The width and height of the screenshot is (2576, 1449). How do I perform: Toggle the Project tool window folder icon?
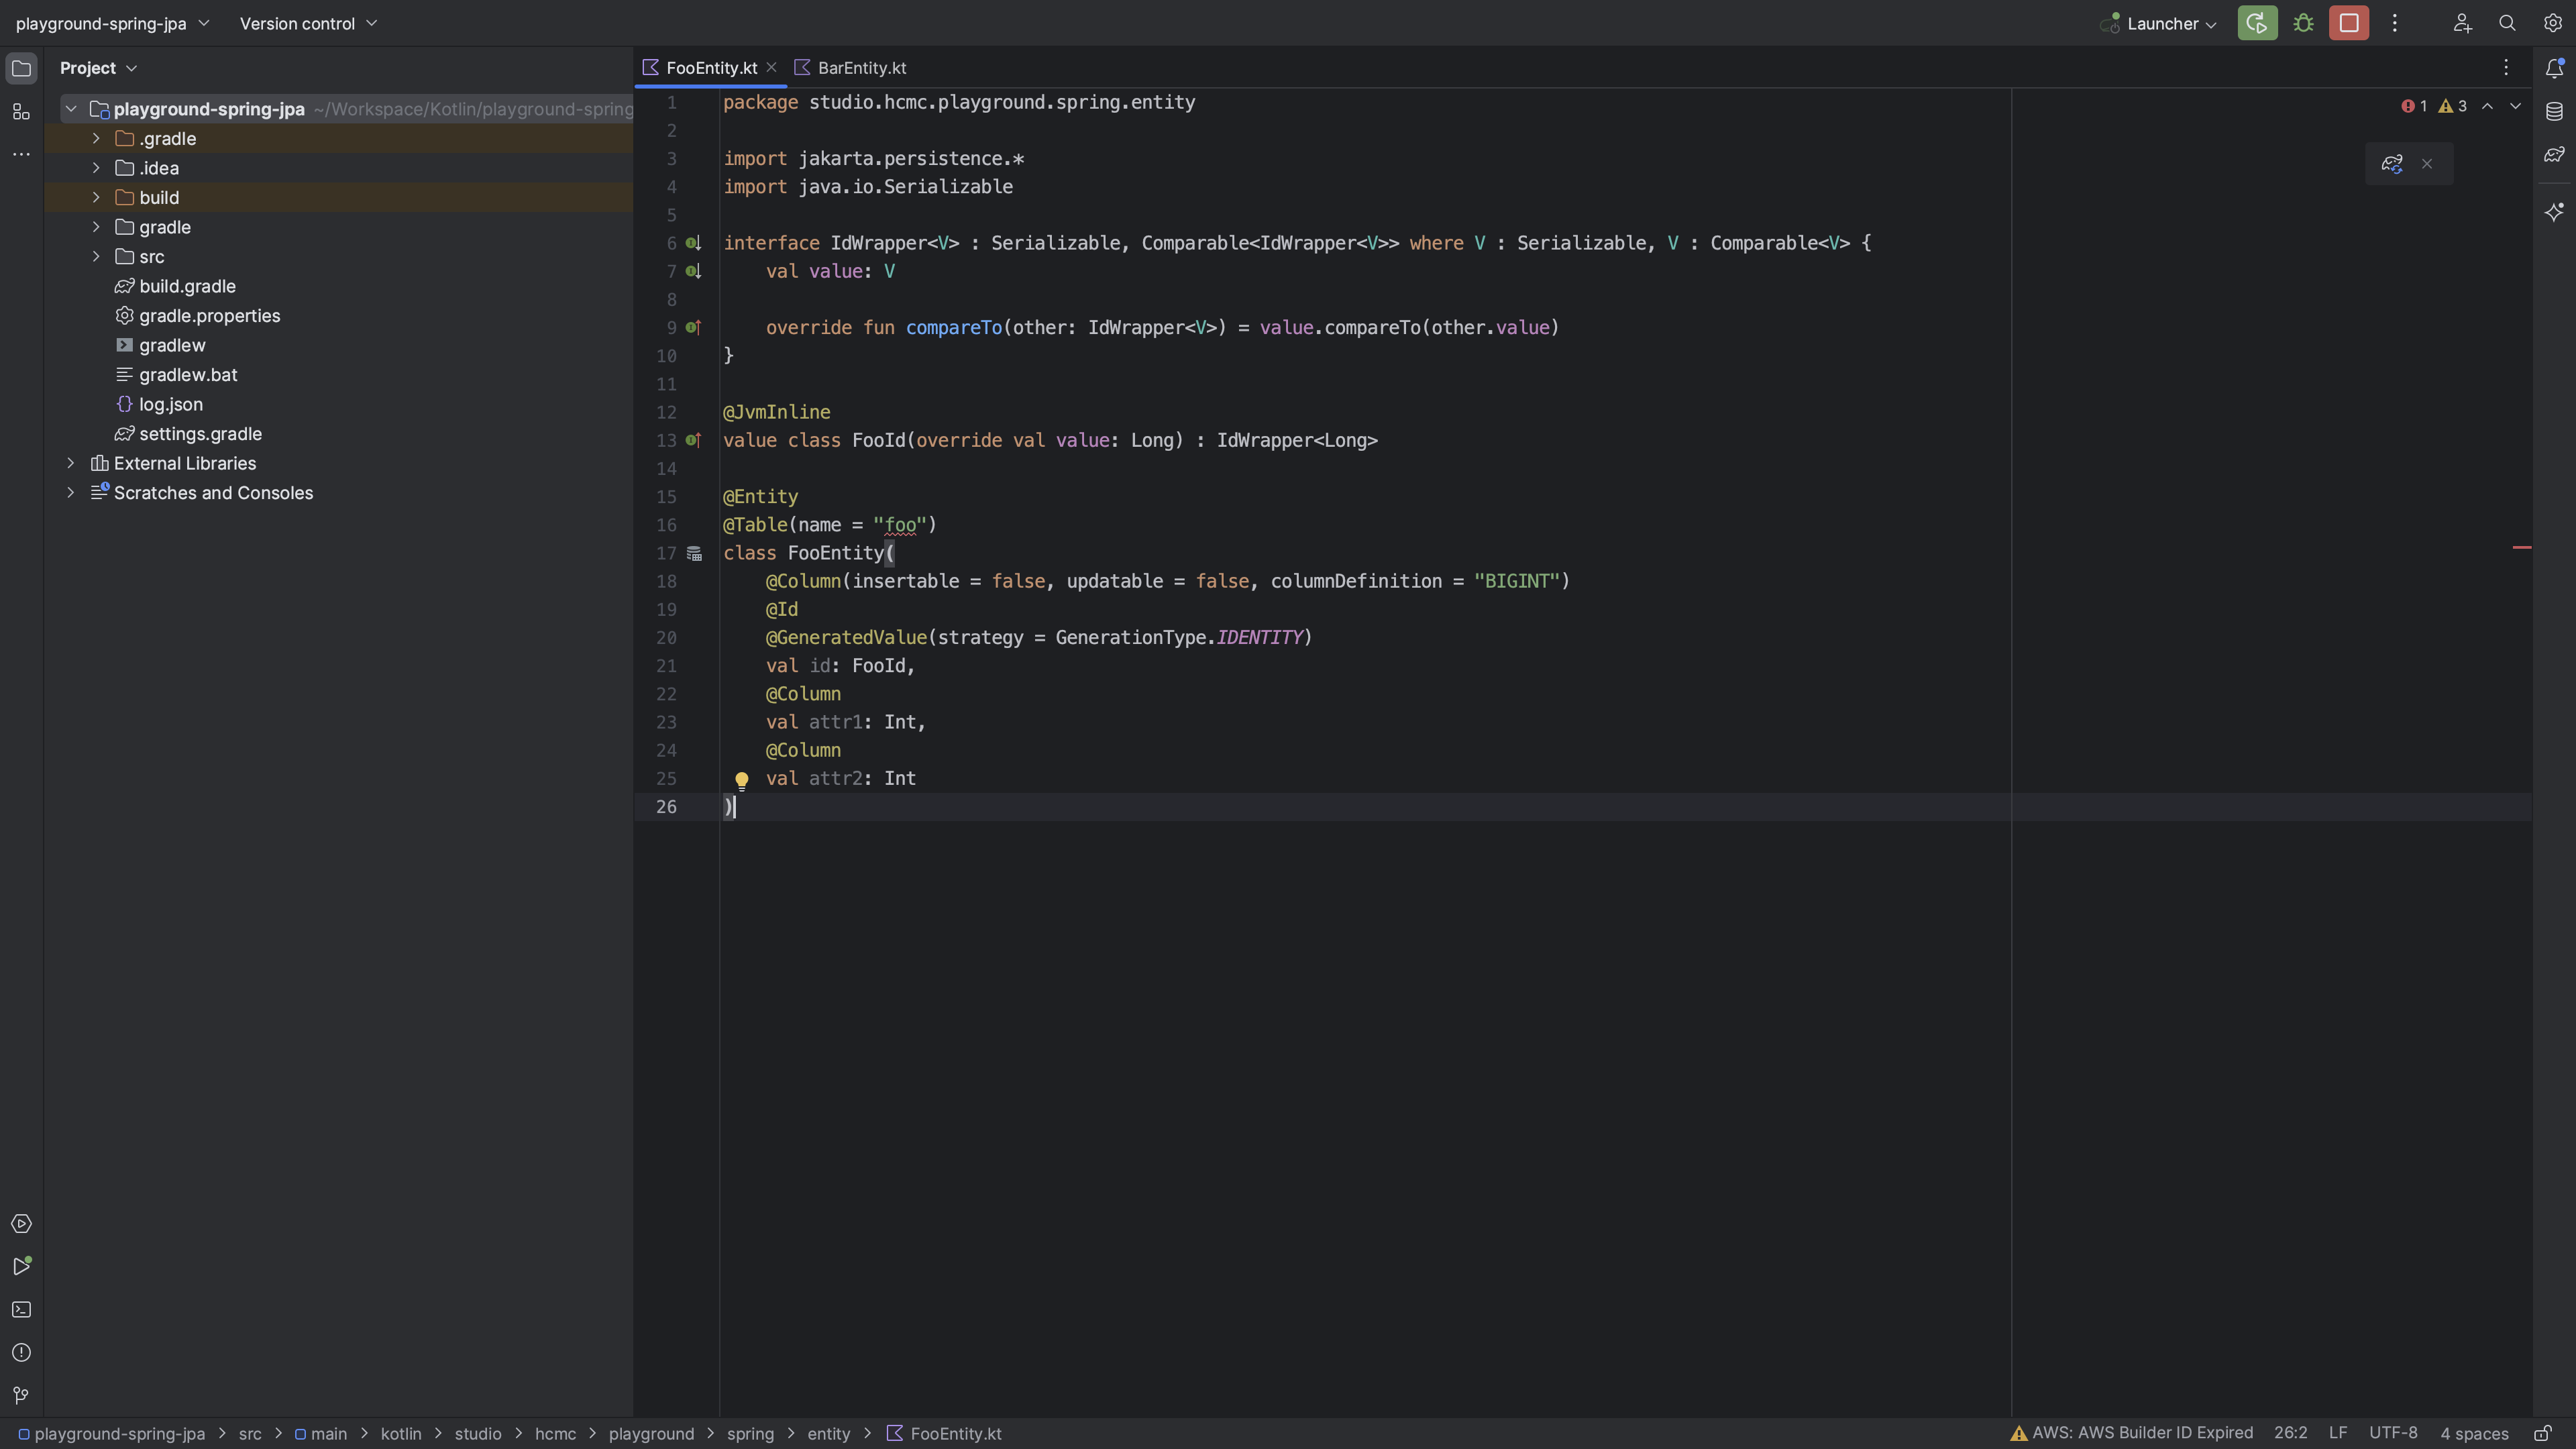21,68
